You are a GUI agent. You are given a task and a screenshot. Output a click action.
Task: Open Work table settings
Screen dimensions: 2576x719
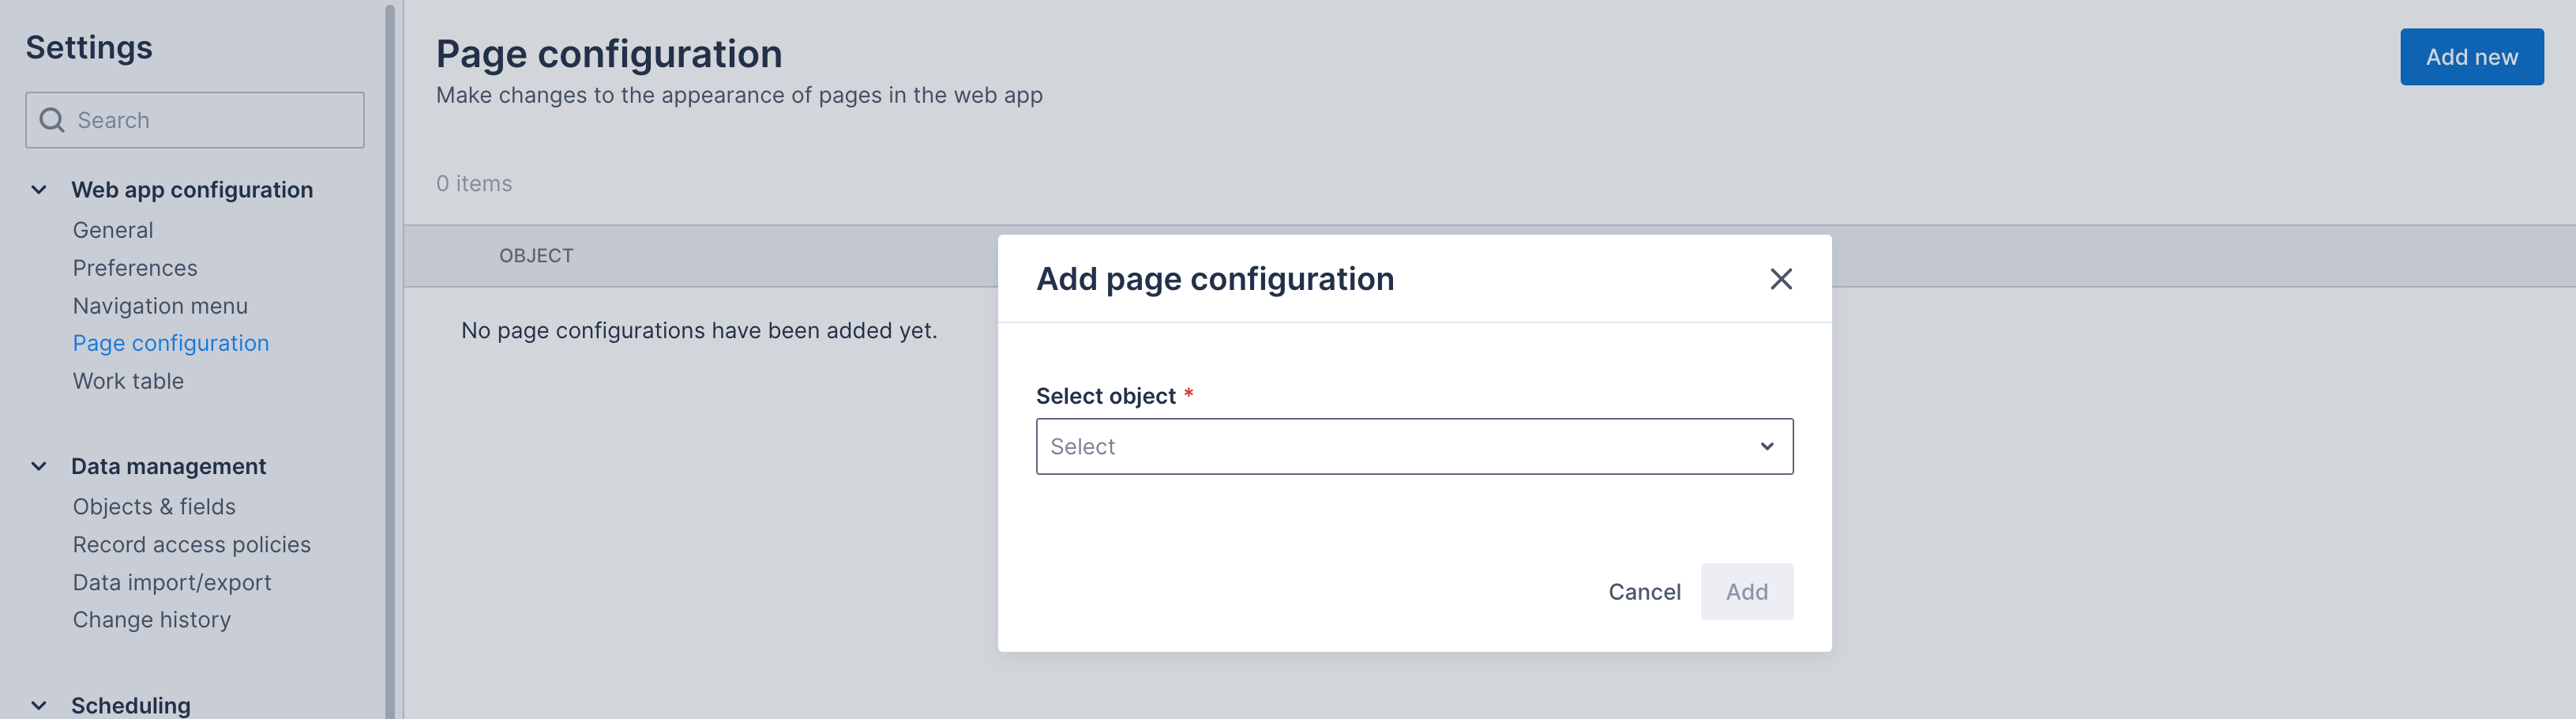click(x=128, y=380)
